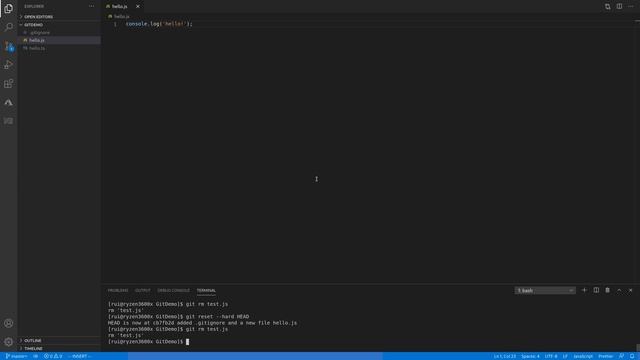Open the 1: bash terminal selector dropdown
The image size is (640, 360).
[x=545, y=291]
